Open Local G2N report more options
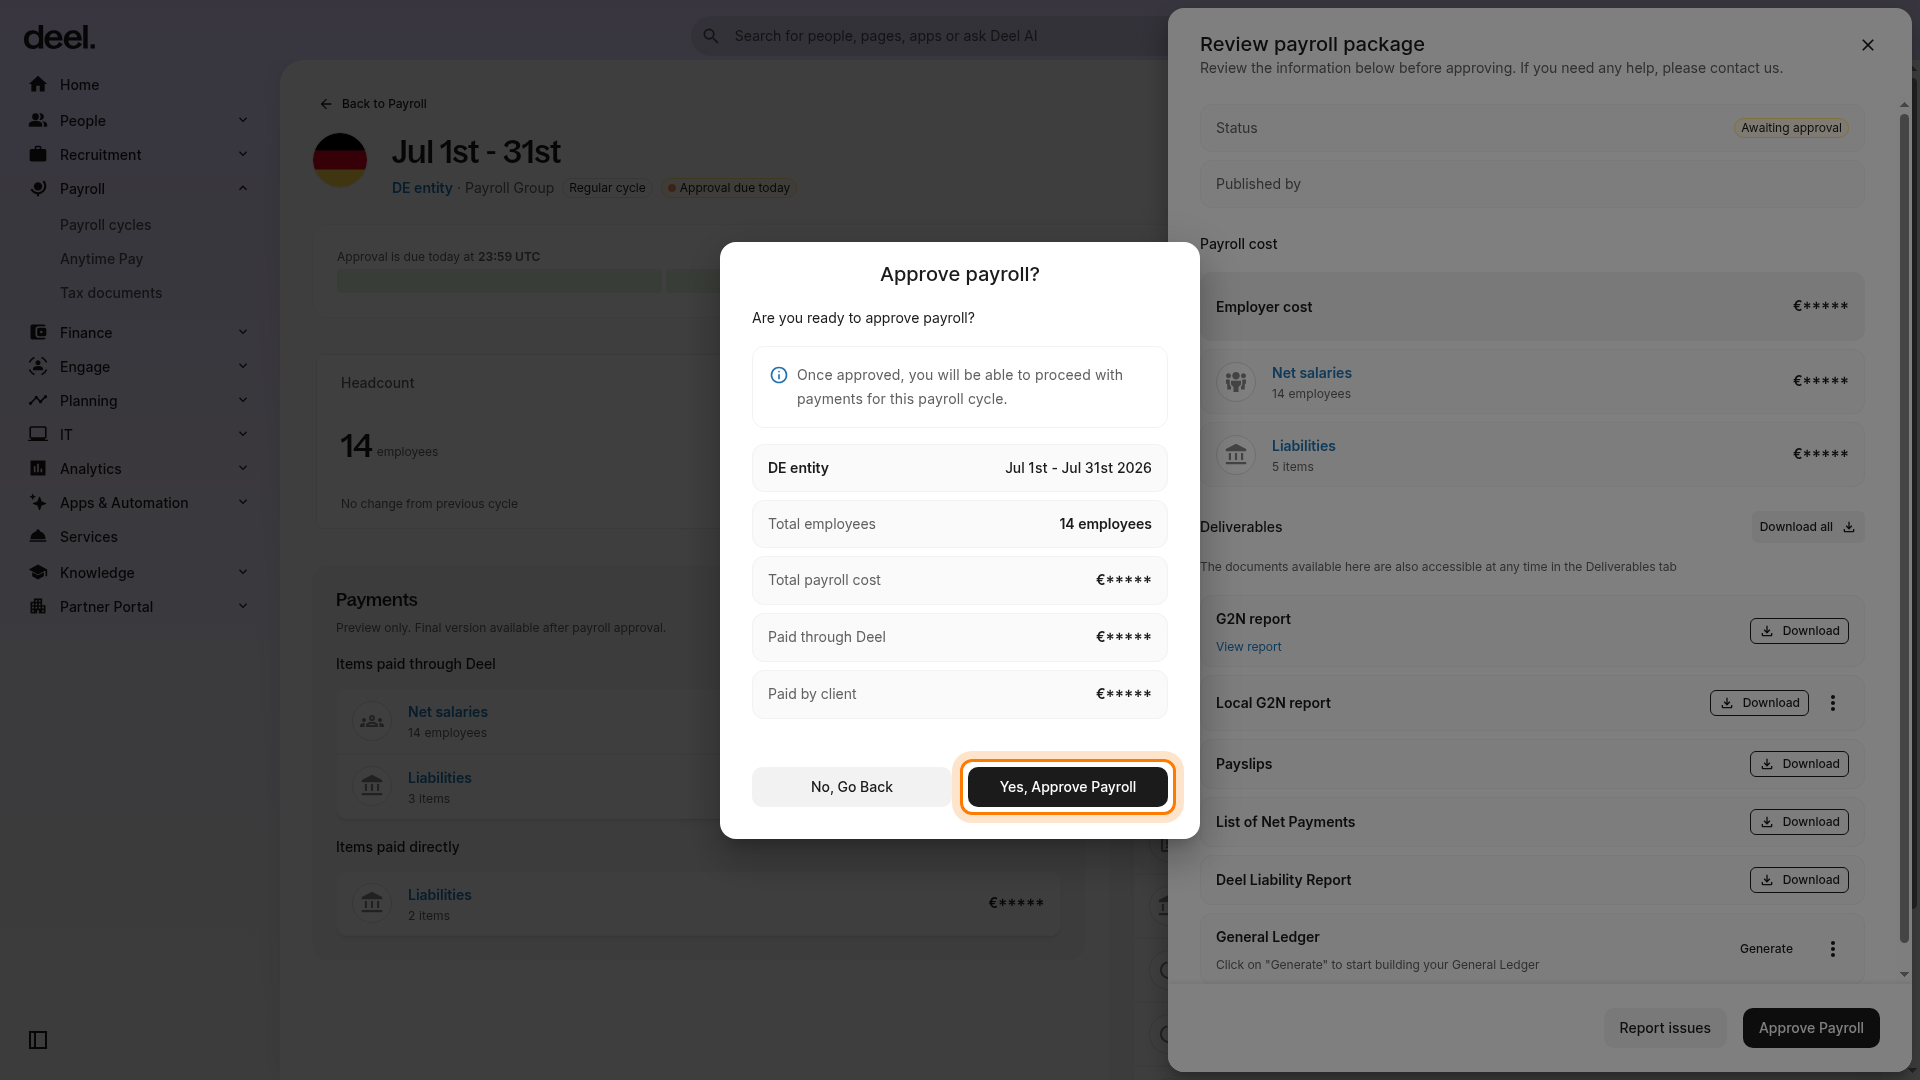This screenshot has height=1080, width=1920. tap(1833, 703)
